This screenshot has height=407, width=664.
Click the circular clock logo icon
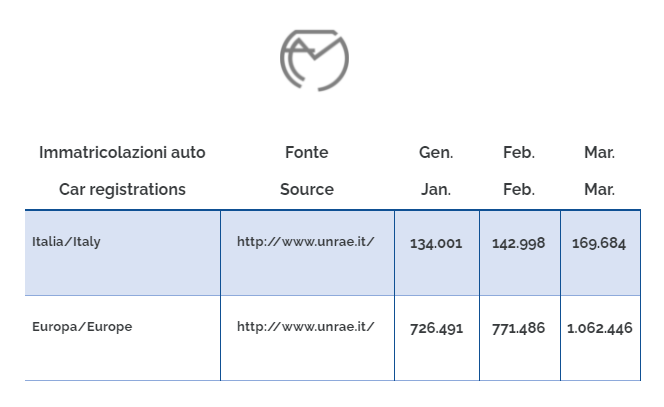click(314, 60)
